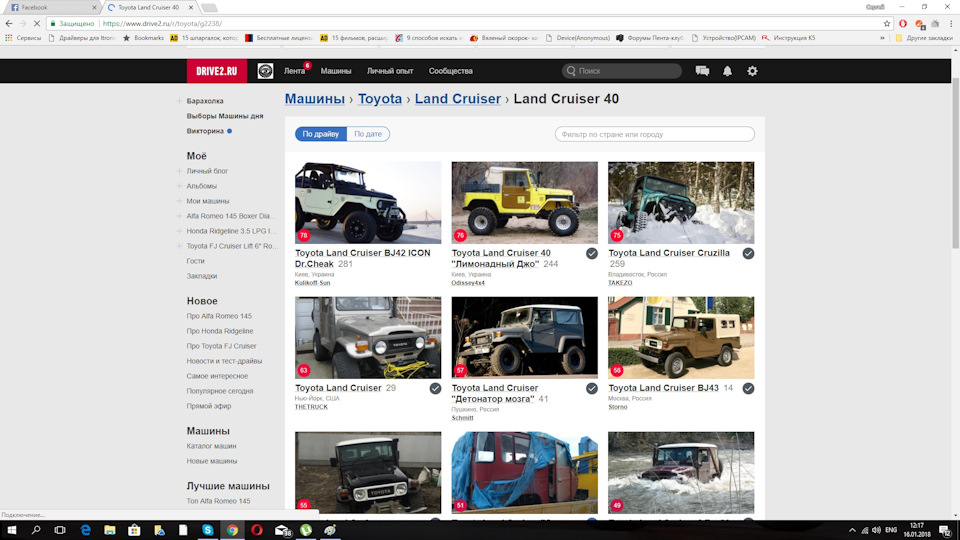Open Microsoft Store from taskbar
The width and height of the screenshot is (960, 540).
tap(134, 530)
